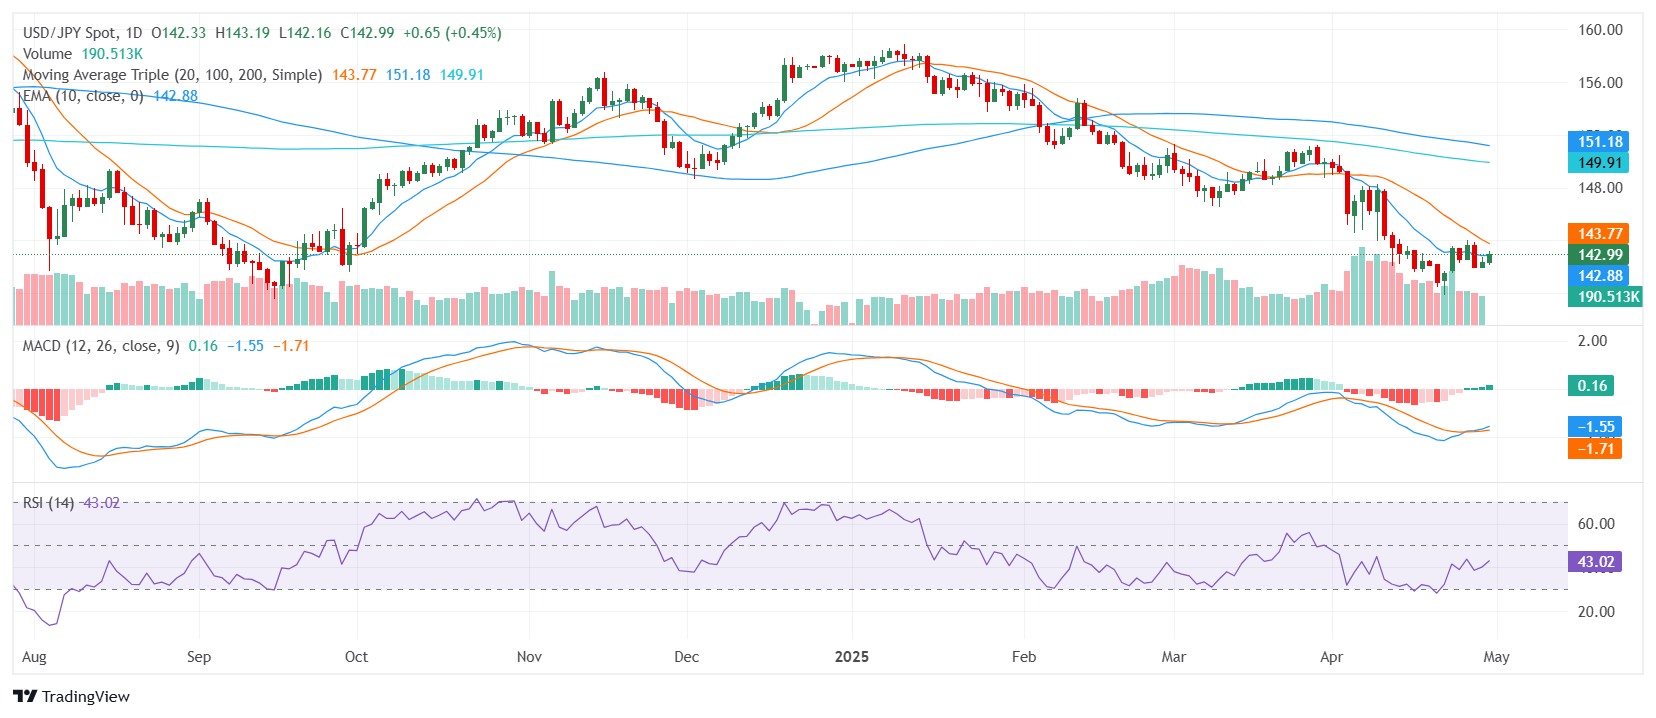Click the 2025 label on the time axis
Viewport: 1656px width, 718px height.
(x=852, y=657)
